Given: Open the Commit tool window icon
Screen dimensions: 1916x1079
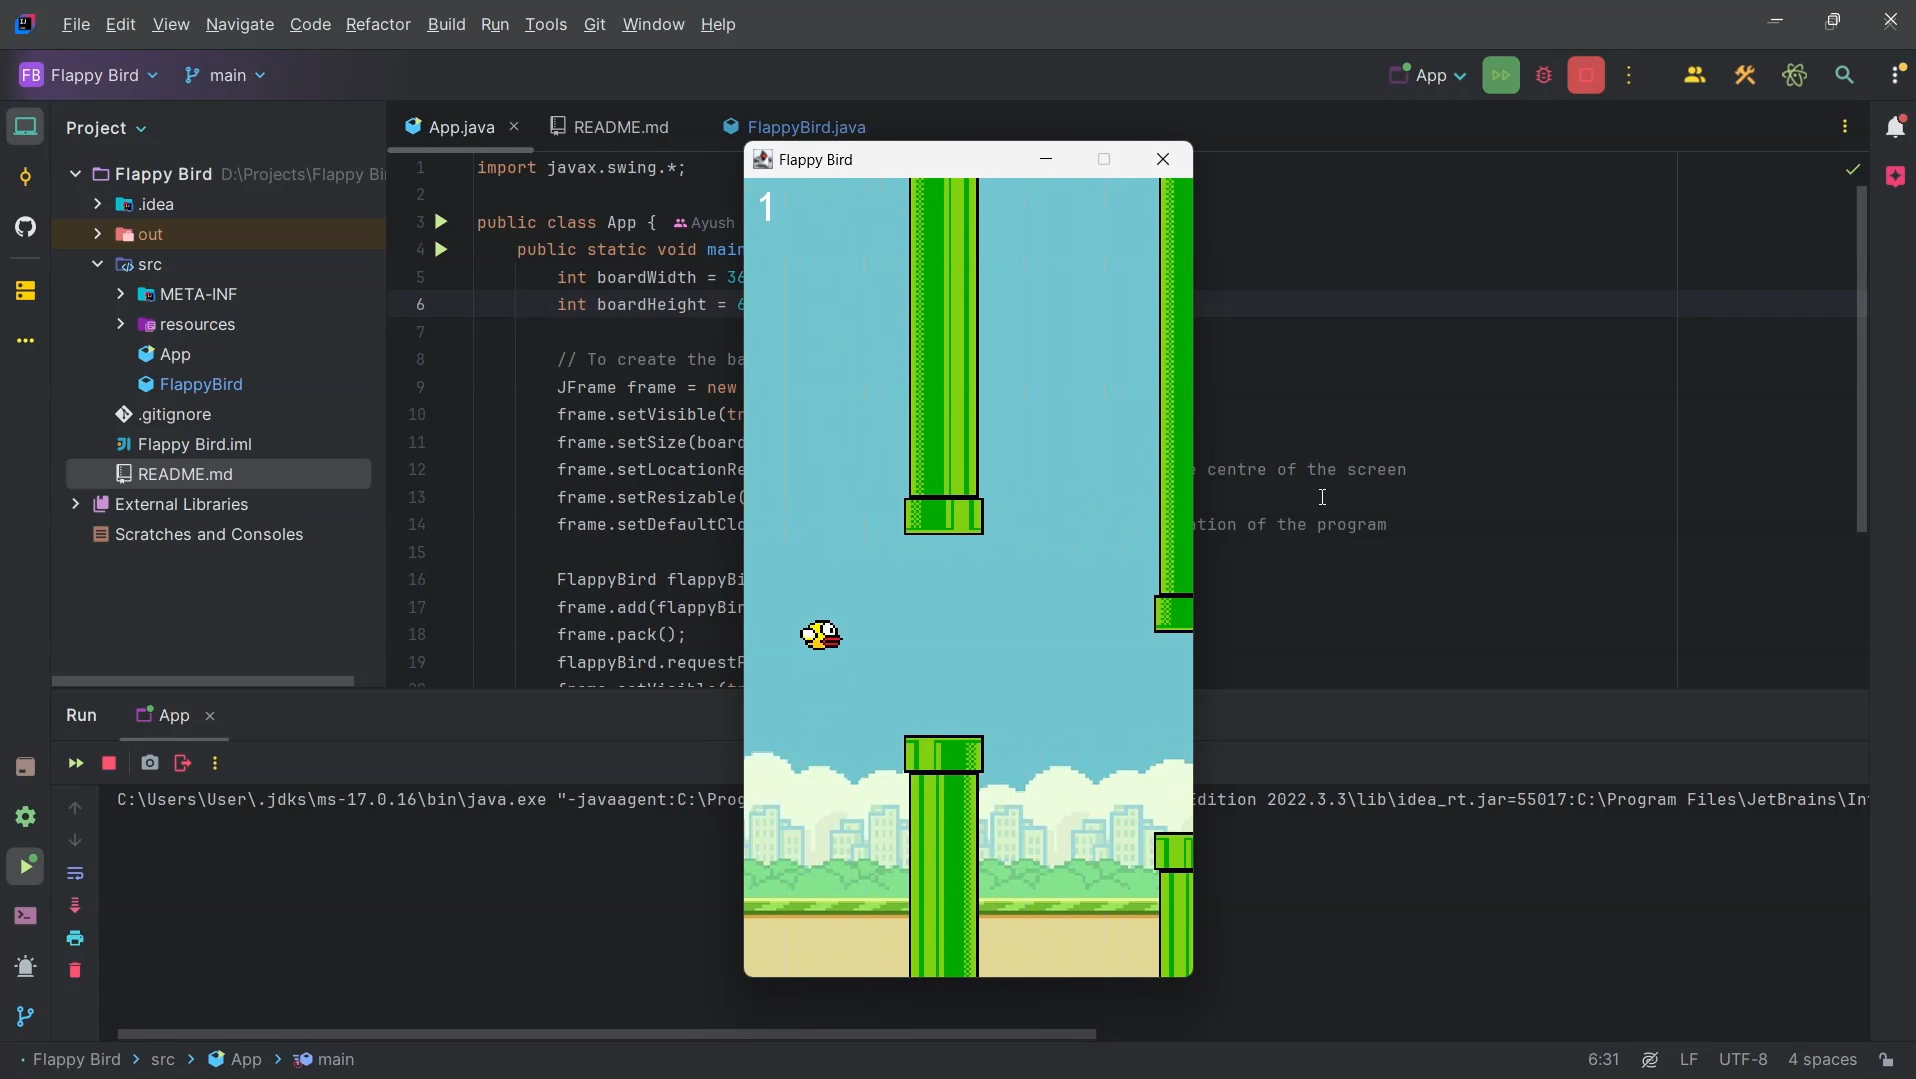Looking at the screenshot, I should click(26, 177).
